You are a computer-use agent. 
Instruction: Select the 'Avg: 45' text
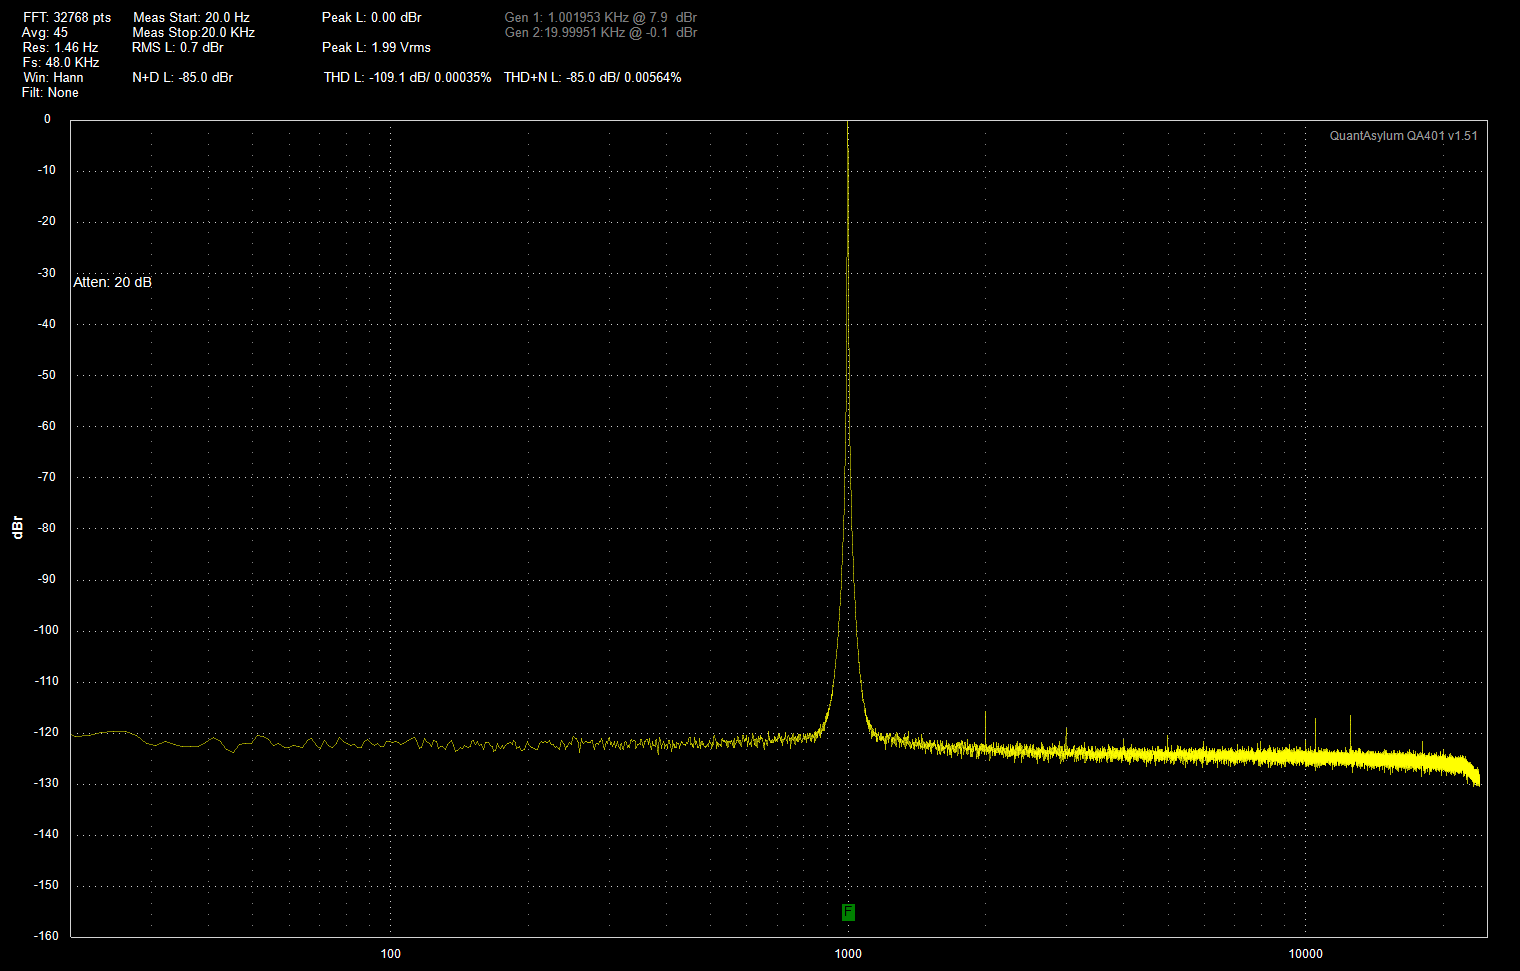[x=45, y=32]
